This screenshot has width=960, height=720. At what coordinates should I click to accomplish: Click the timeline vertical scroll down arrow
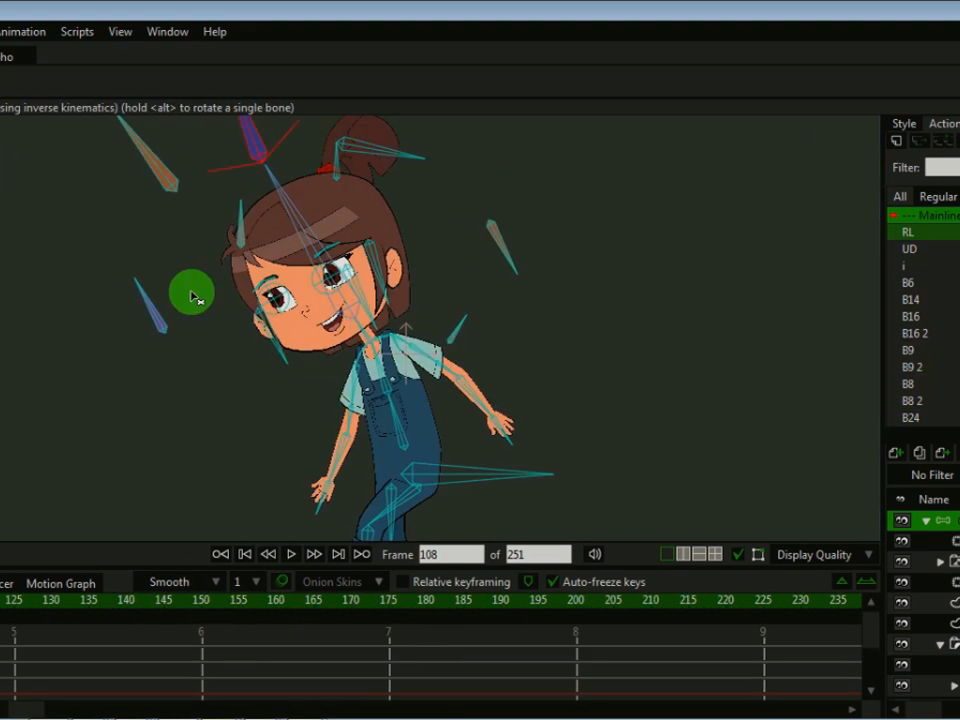click(x=871, y=691)
